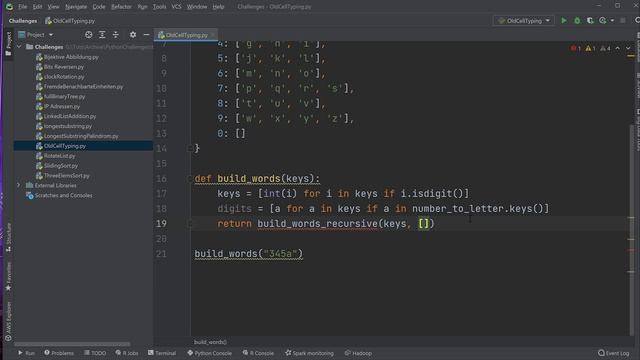Open the Run tool window
Viewport: 640px width, 360px height.
coord(26,353)
